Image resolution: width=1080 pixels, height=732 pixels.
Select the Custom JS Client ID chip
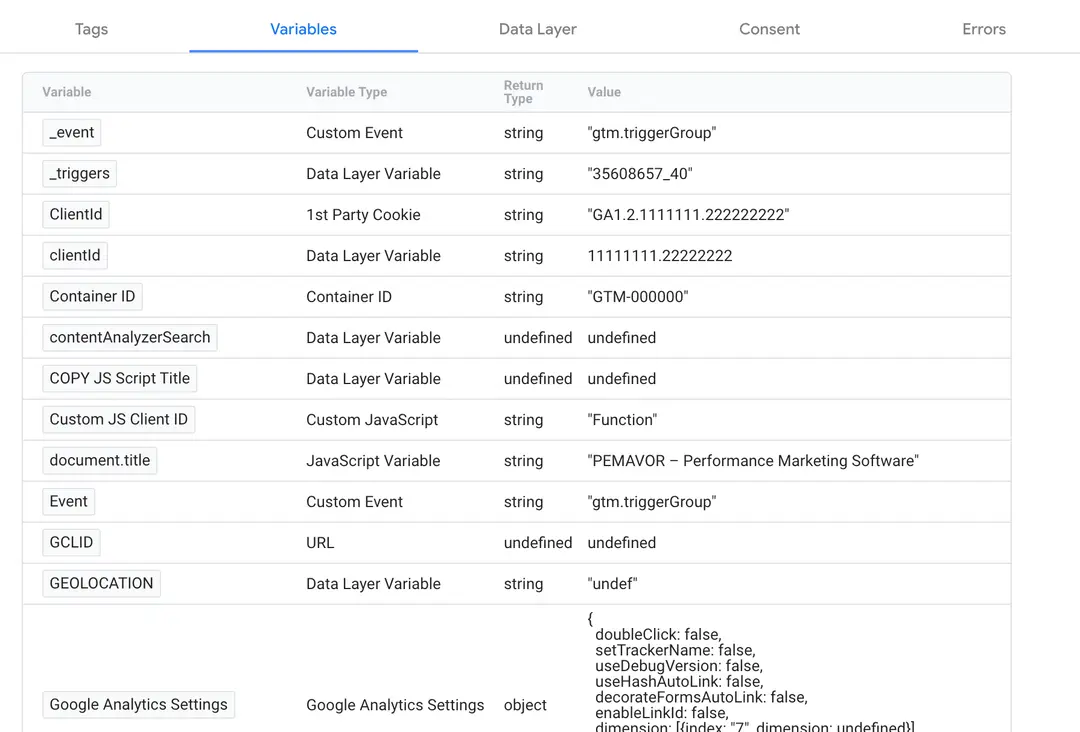(118, 419)
